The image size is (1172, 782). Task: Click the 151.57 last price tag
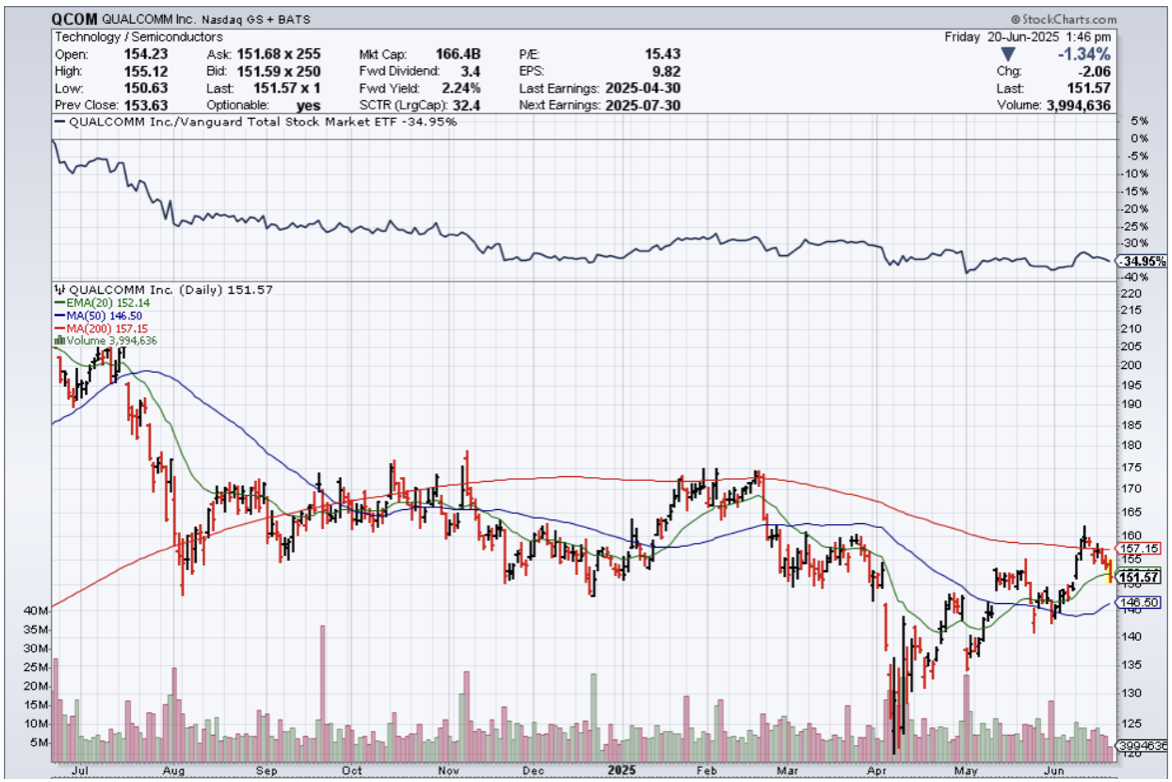pos(1140,577)
